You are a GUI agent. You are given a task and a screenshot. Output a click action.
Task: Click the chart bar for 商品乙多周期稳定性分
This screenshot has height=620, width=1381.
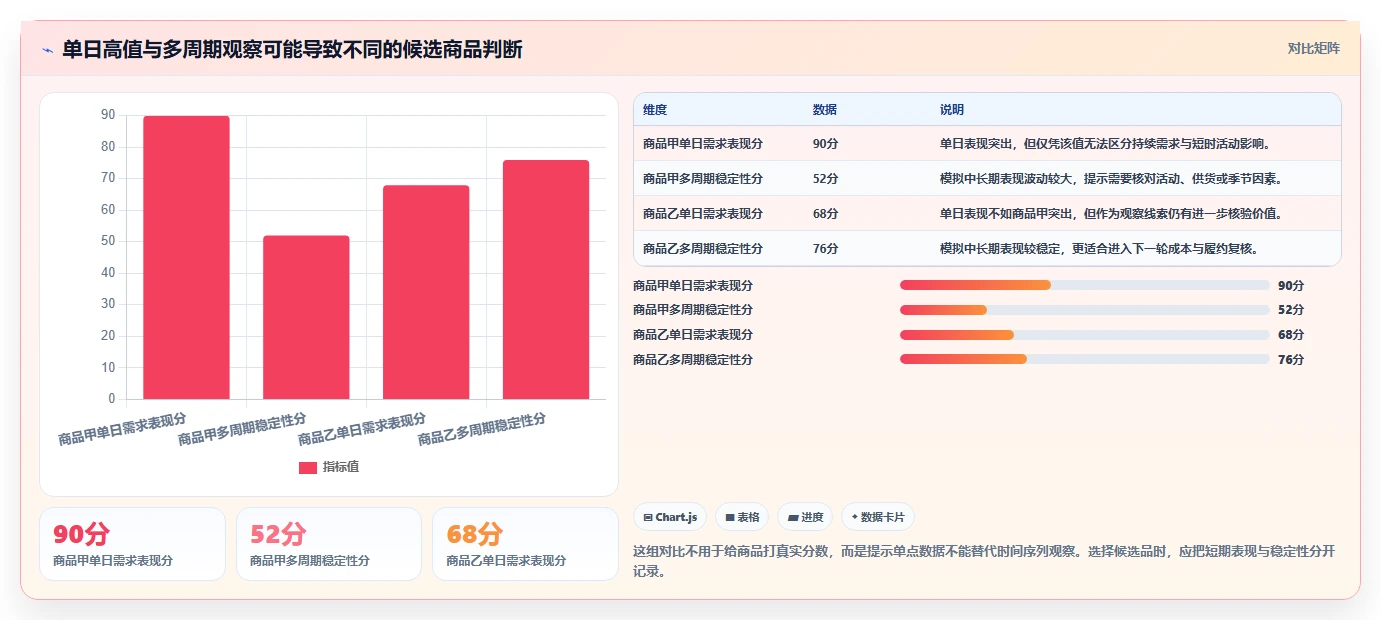[546, 280]
